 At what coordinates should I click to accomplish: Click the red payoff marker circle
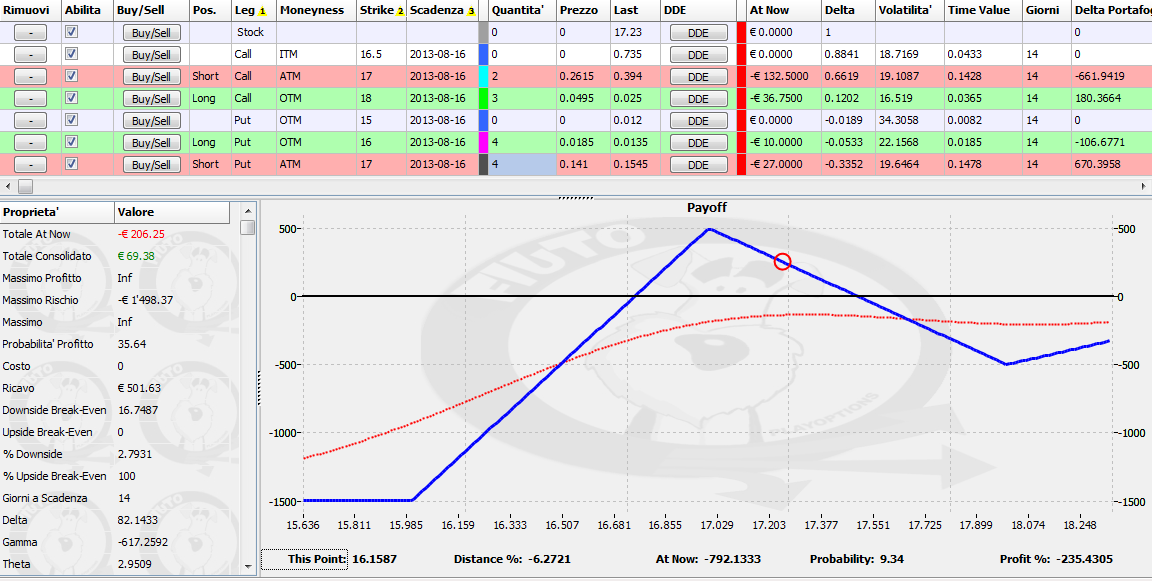tap(782, 261)
